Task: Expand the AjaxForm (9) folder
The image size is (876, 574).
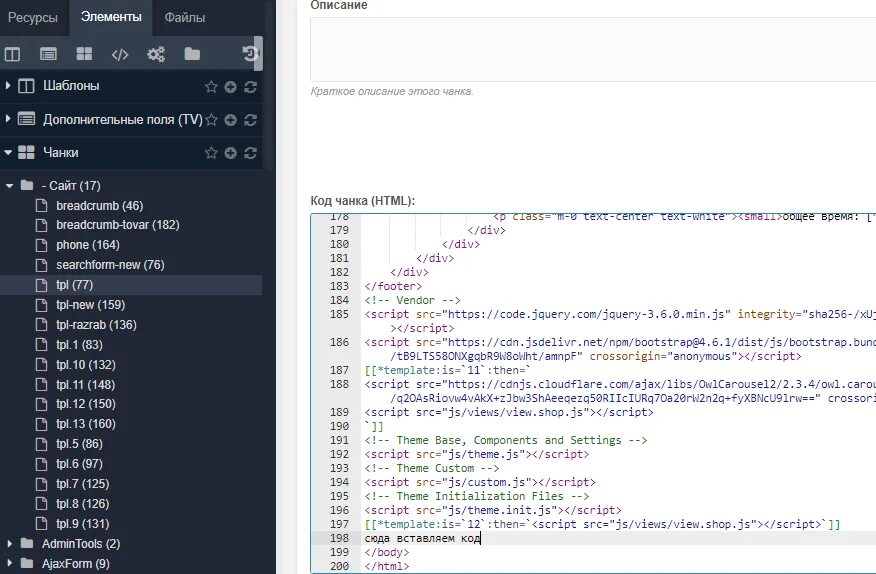Action: pos(9,563)
